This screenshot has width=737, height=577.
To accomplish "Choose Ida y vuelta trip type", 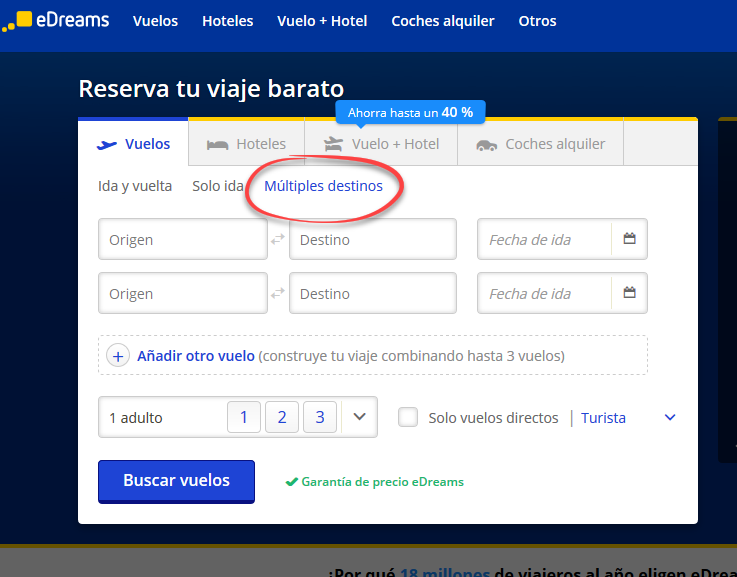I will pyautogui.click(x=135, y=186).
